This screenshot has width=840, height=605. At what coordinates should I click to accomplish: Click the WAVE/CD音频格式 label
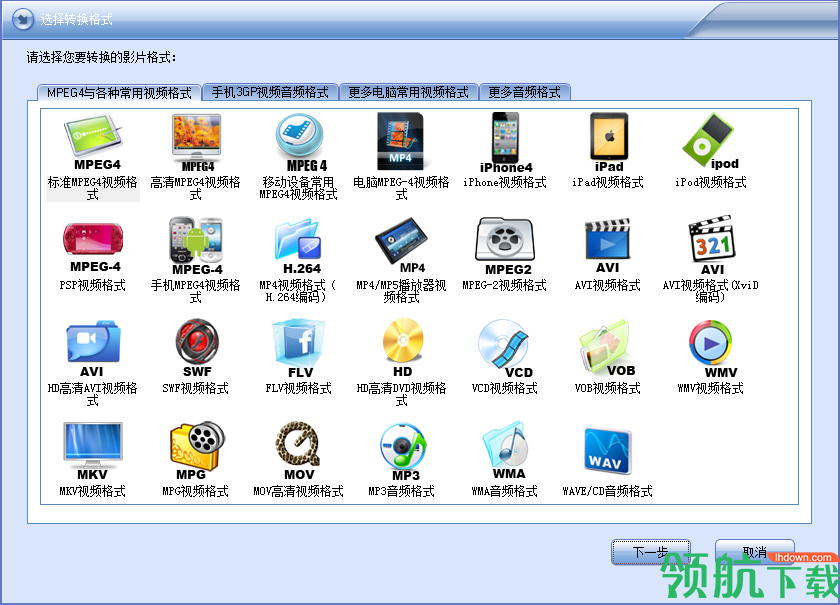(x=608, y=491)
